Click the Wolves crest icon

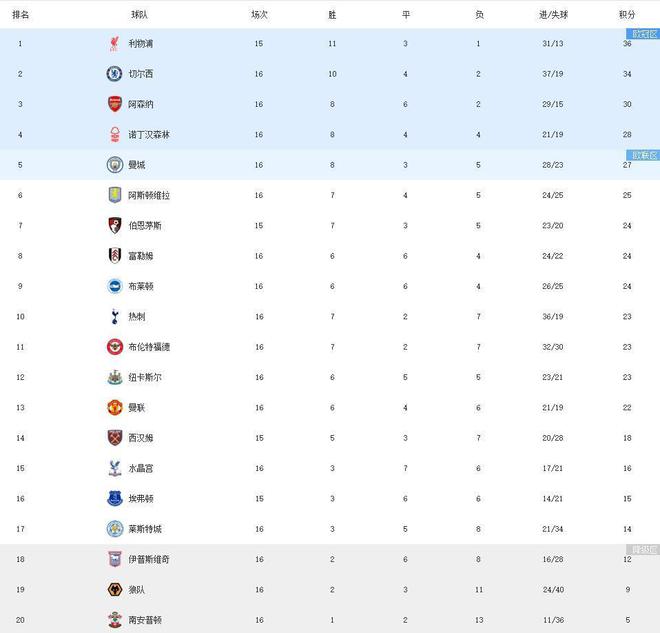click(x=114, y=589)
